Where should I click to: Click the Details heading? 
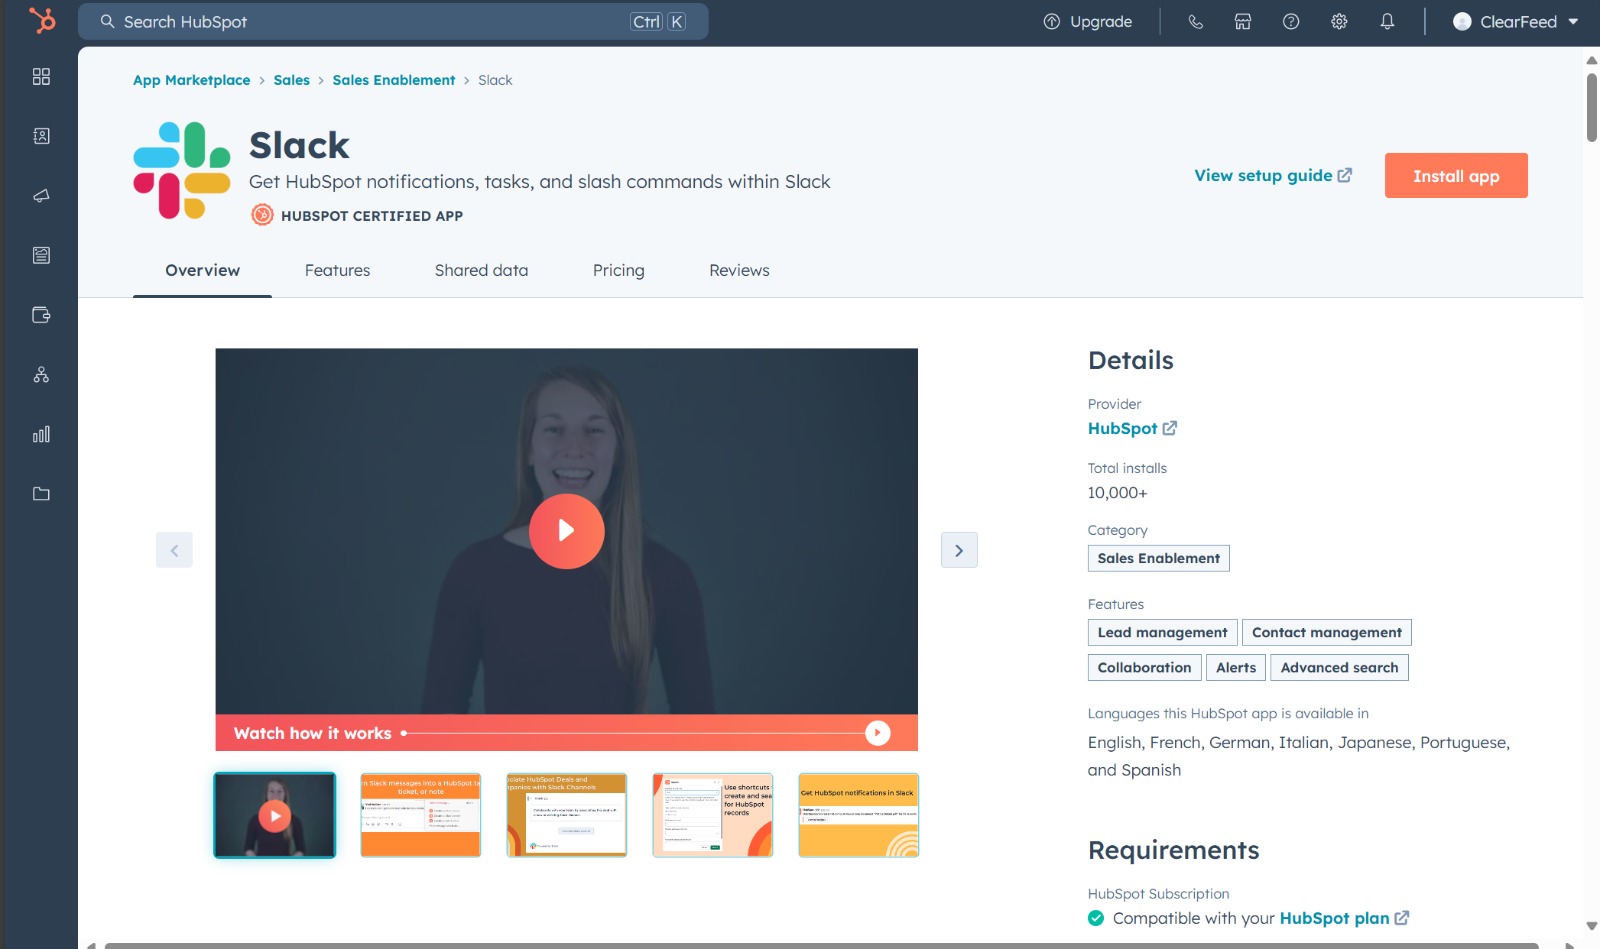click(1130, 360)
